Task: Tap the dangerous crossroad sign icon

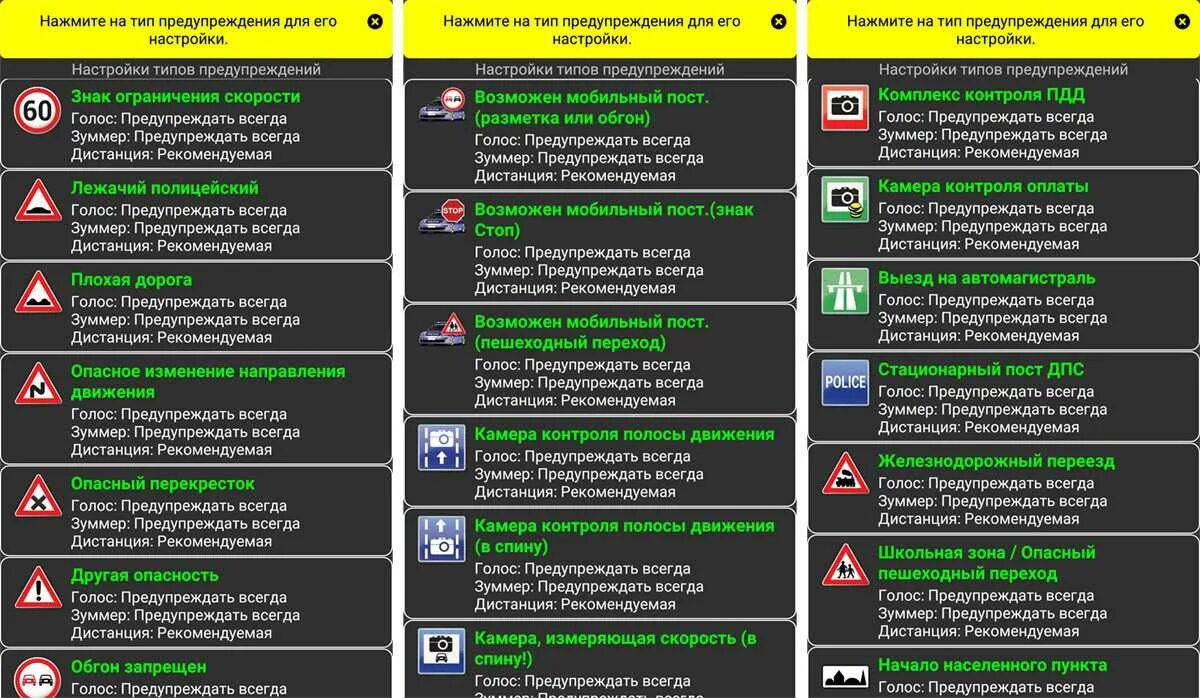Action: pos(38,496)
